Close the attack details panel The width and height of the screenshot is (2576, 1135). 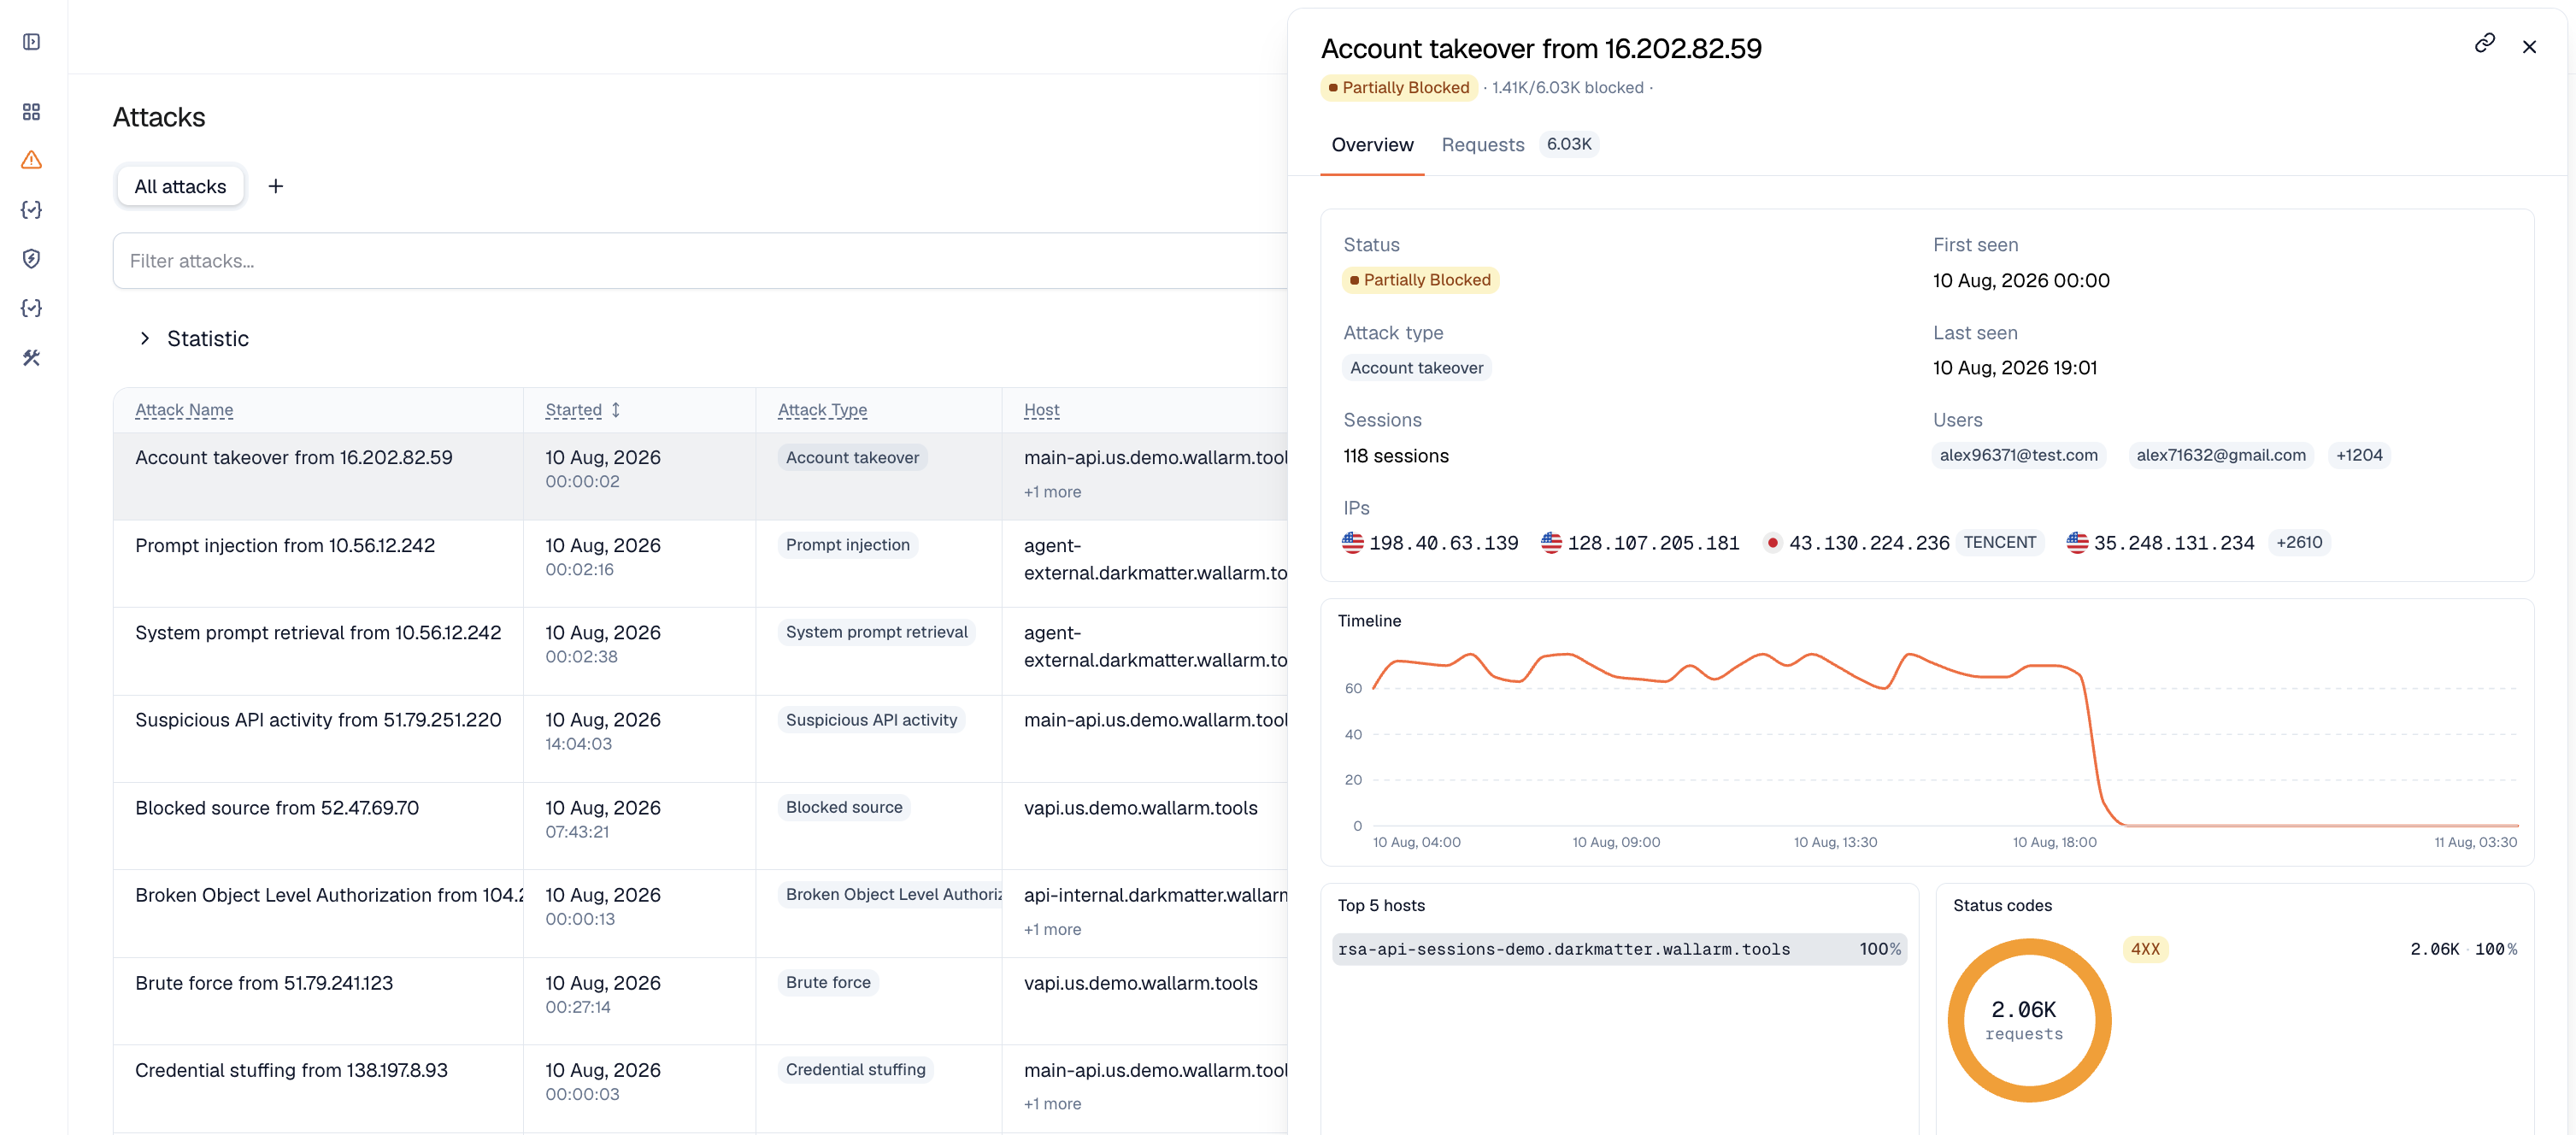[2529, 47]
